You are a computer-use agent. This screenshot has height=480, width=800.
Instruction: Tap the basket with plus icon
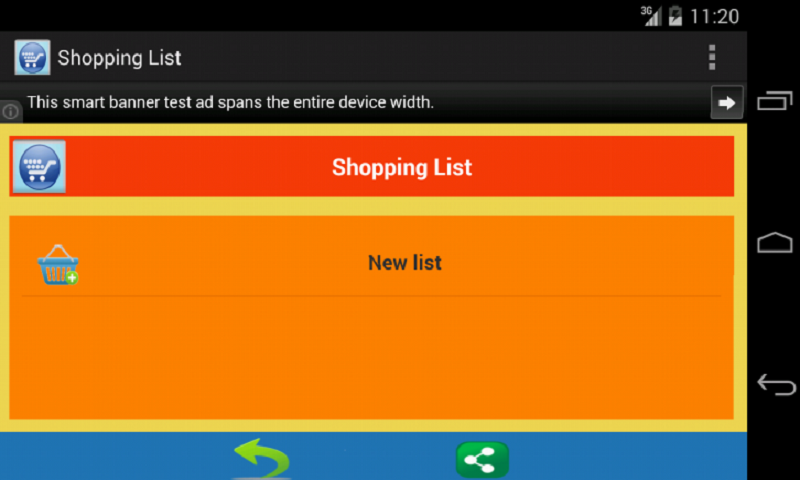pos(58,265)
